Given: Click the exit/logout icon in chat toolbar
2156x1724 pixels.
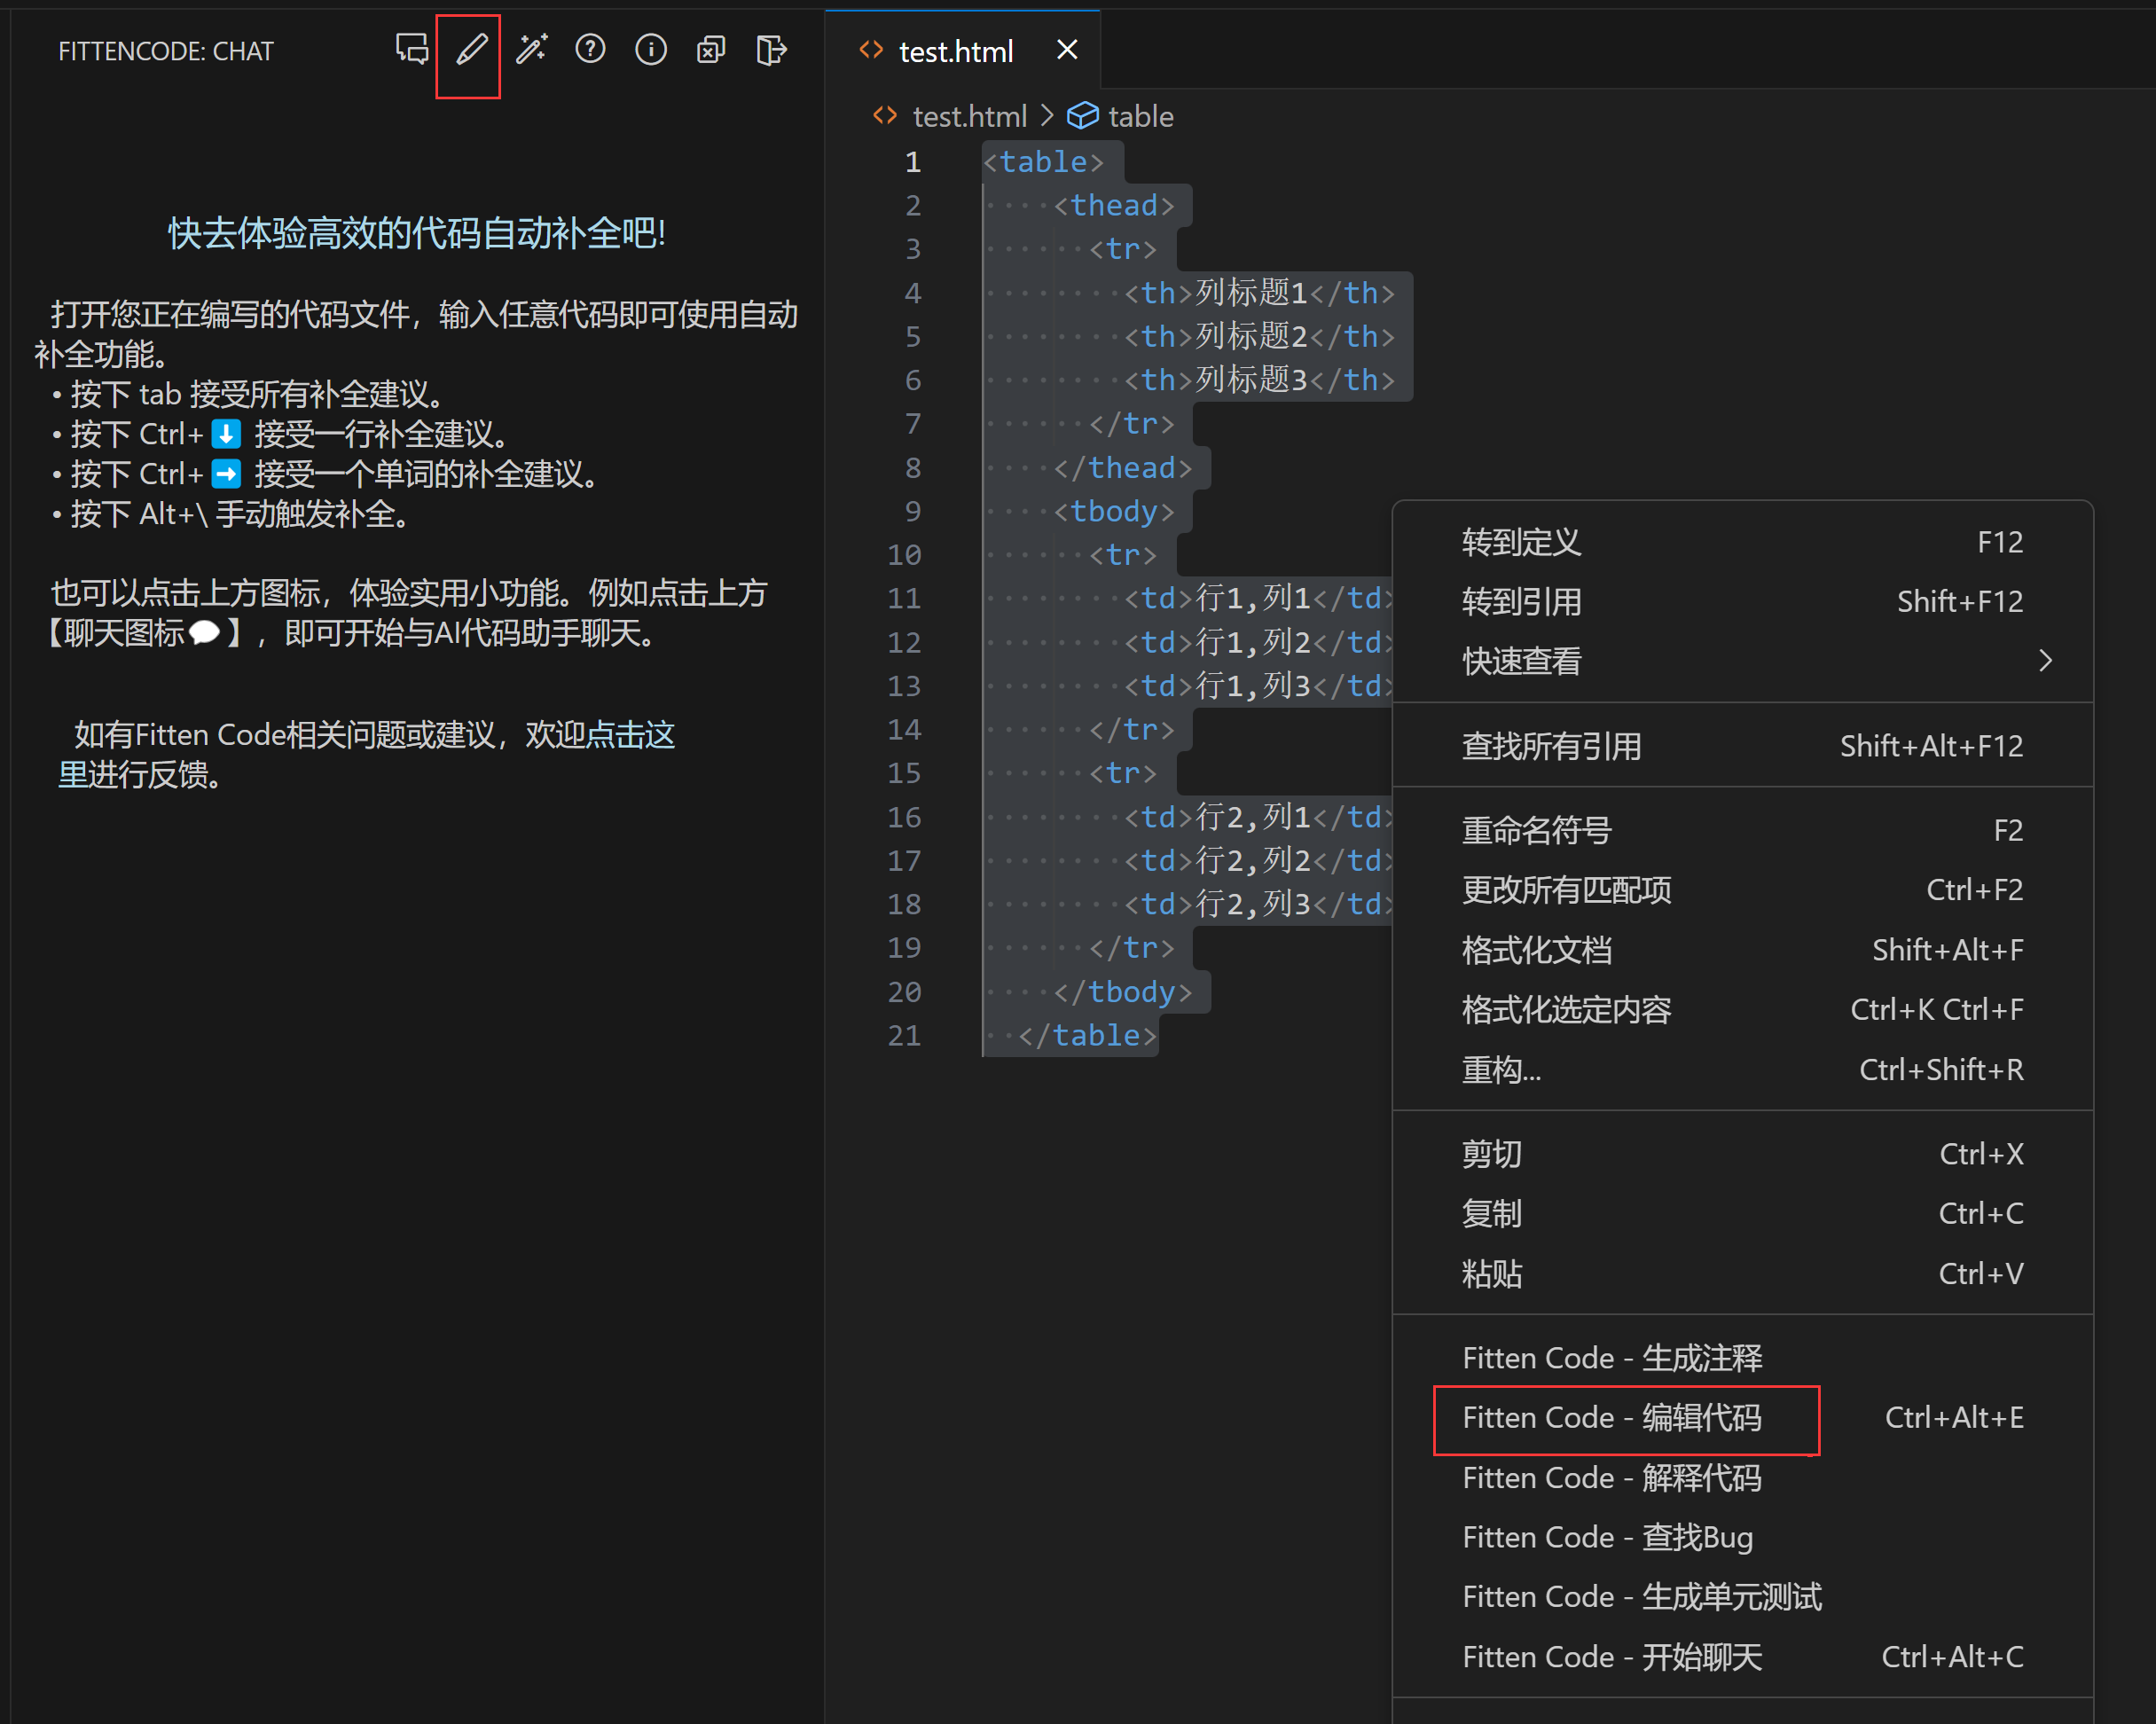Looking at the screenshot, I should [771, 50].
